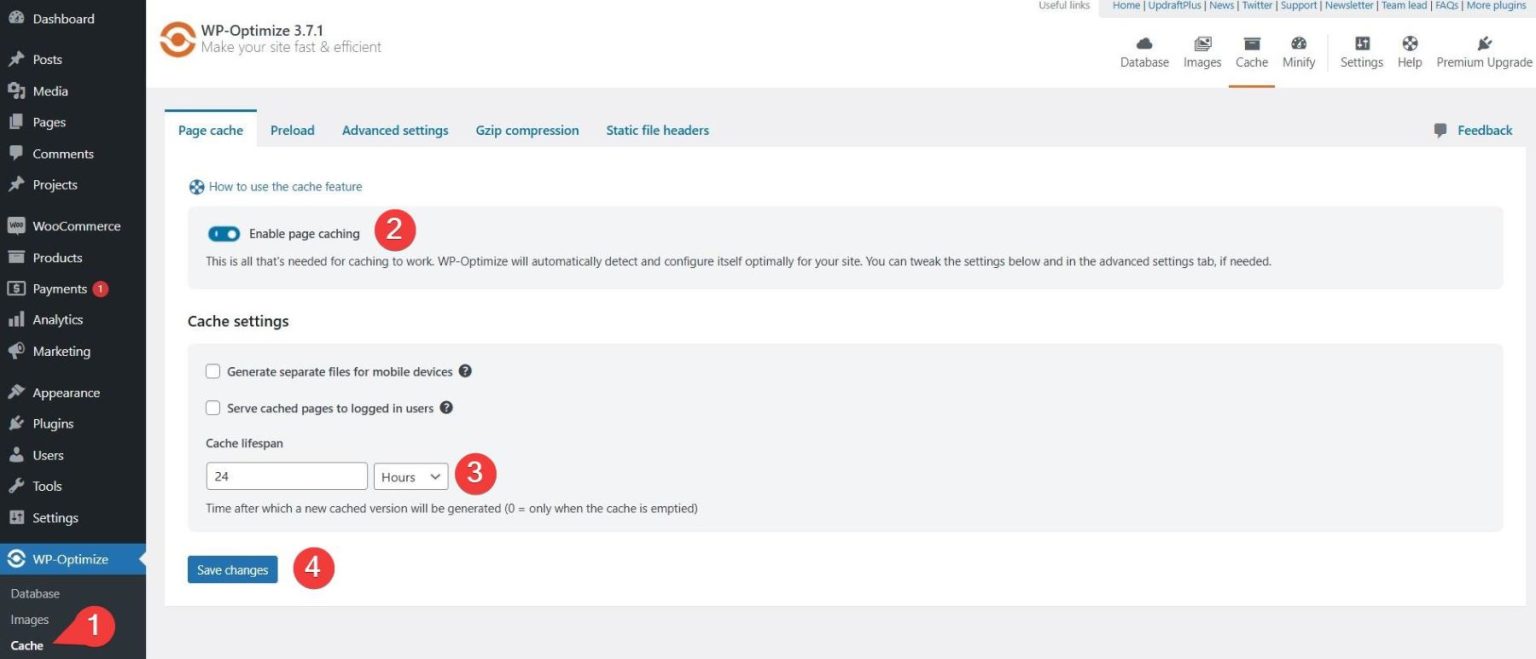
Task: Enable generating separate files for mobile devices
Action: [x=213, y=370]
